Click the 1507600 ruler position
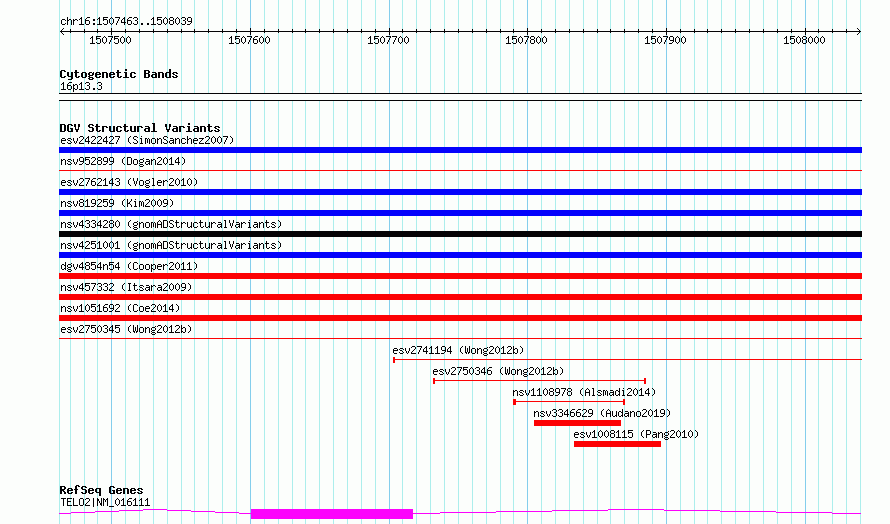 coord(249,40)
